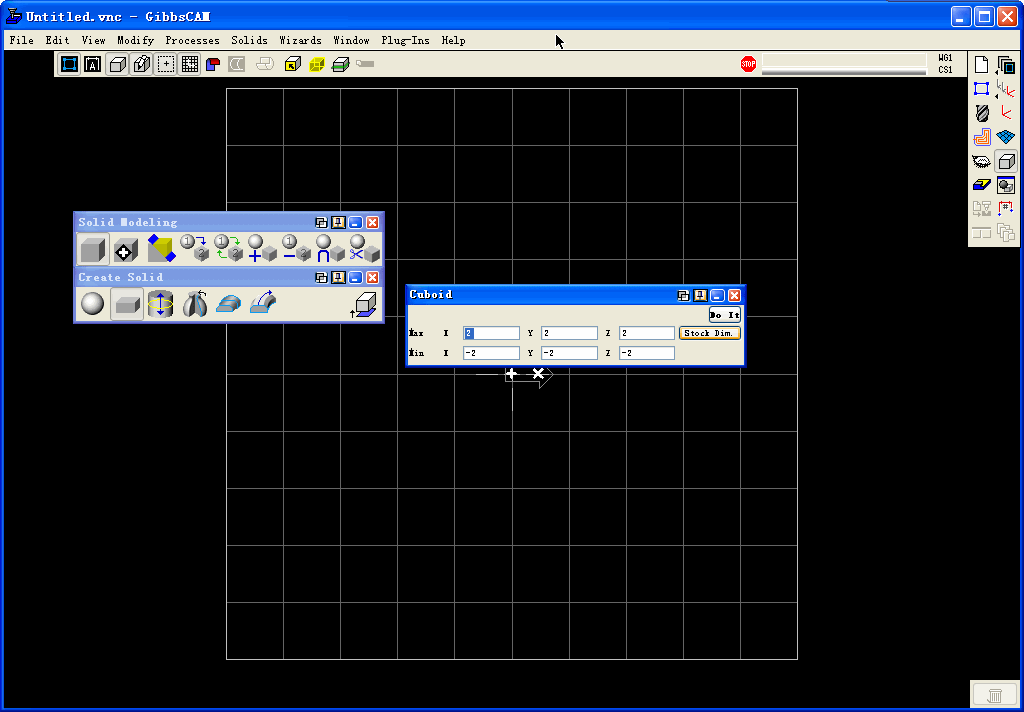
Task: Click the Min Y input field
Action: click(x=569, y=353)
